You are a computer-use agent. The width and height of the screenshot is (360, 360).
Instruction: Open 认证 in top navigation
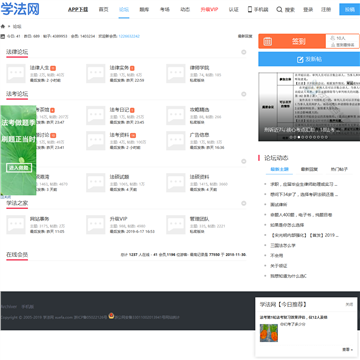(x=234, y=10)
